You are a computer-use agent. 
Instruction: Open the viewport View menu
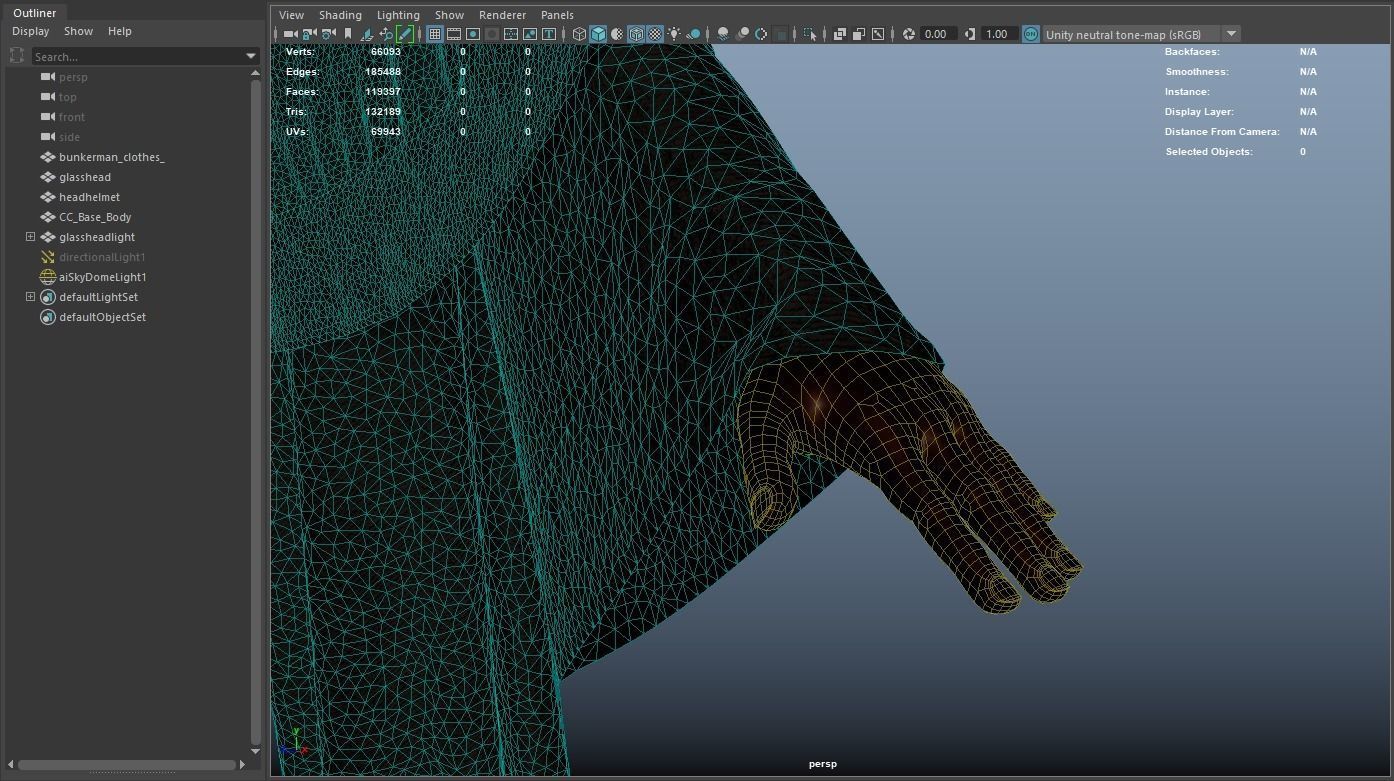click(x=291, y=15)
